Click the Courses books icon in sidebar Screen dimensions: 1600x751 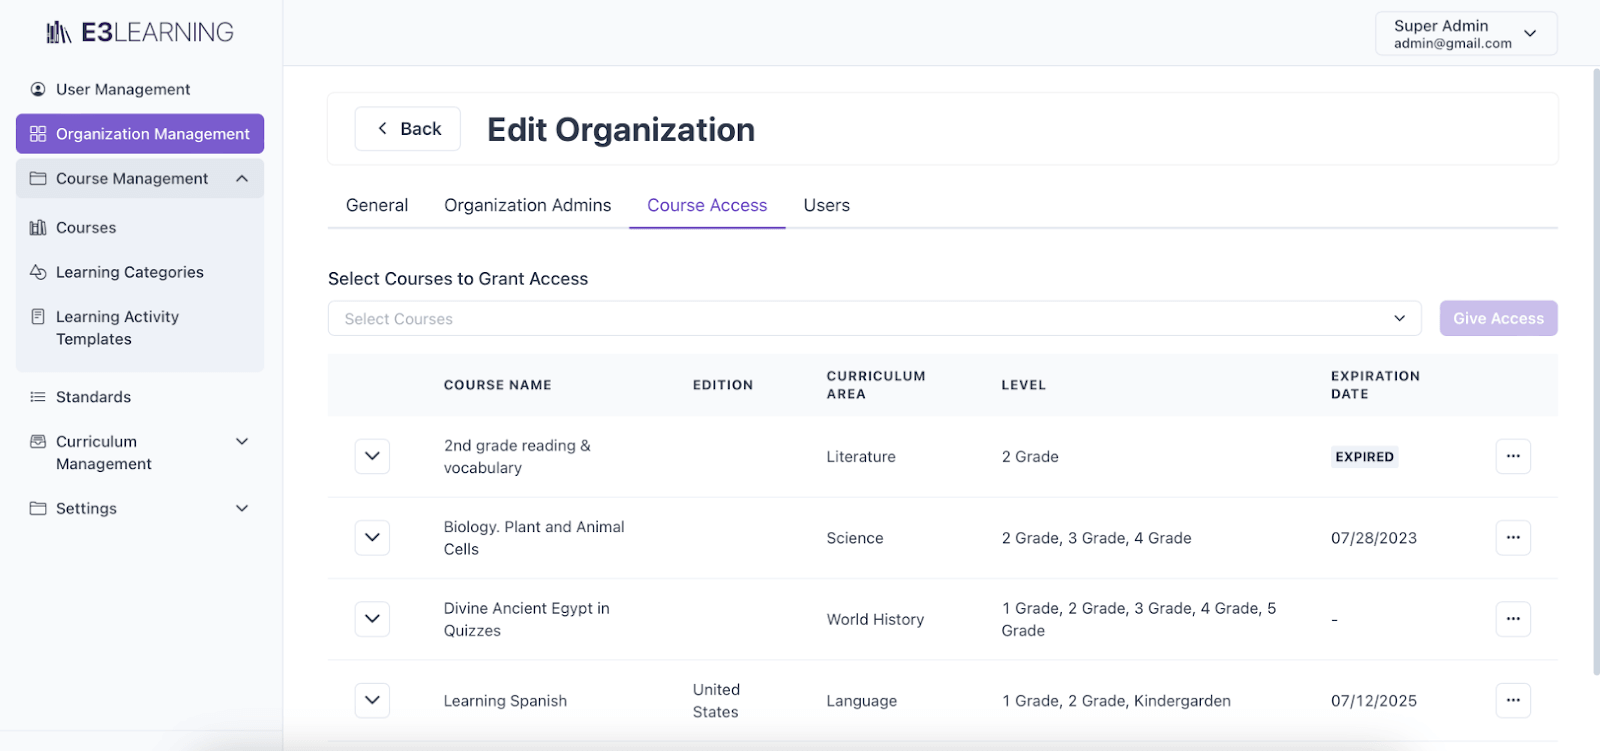coord(38,228)
